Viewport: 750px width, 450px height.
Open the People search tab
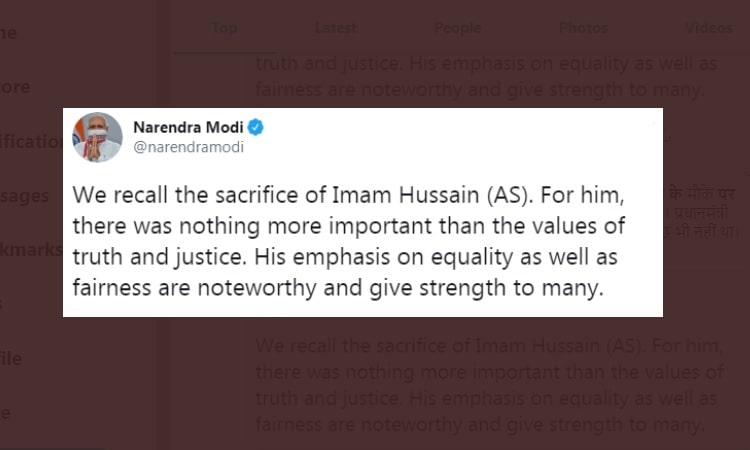pos(458,28)
